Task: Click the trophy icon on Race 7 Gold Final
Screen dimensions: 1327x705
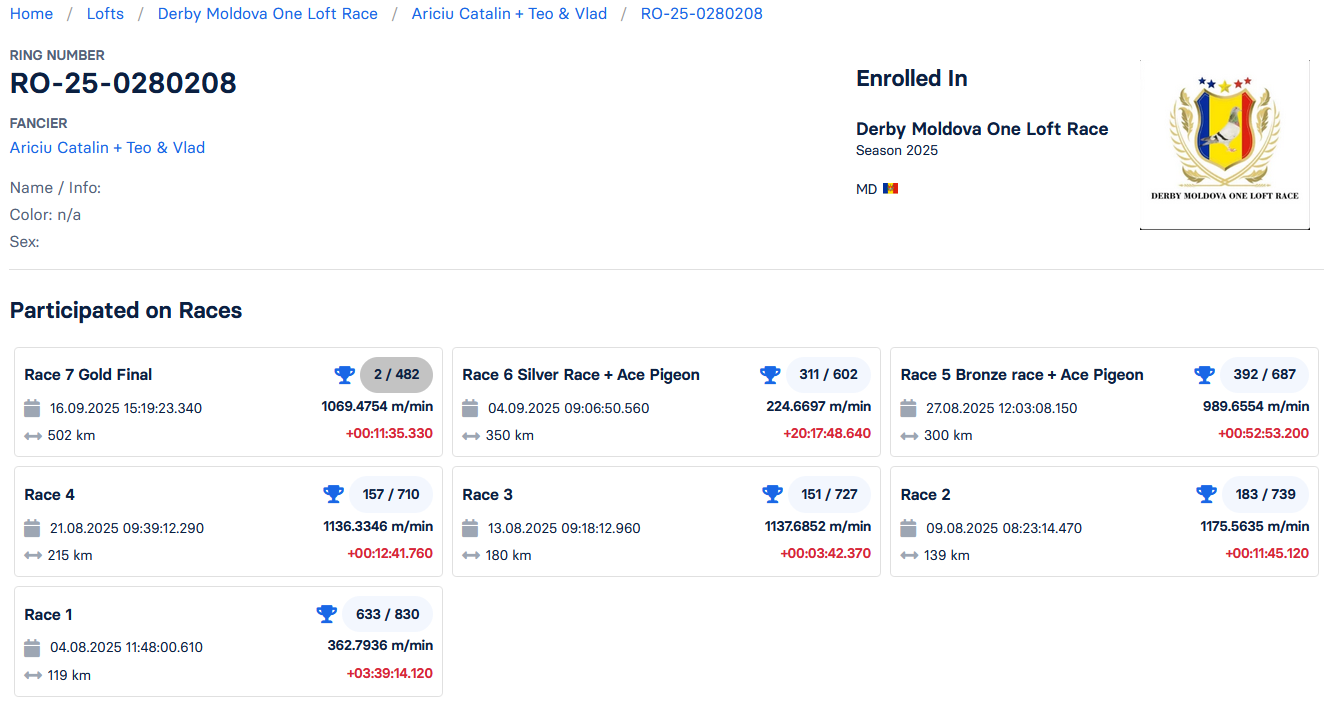Action: (344, 375)
